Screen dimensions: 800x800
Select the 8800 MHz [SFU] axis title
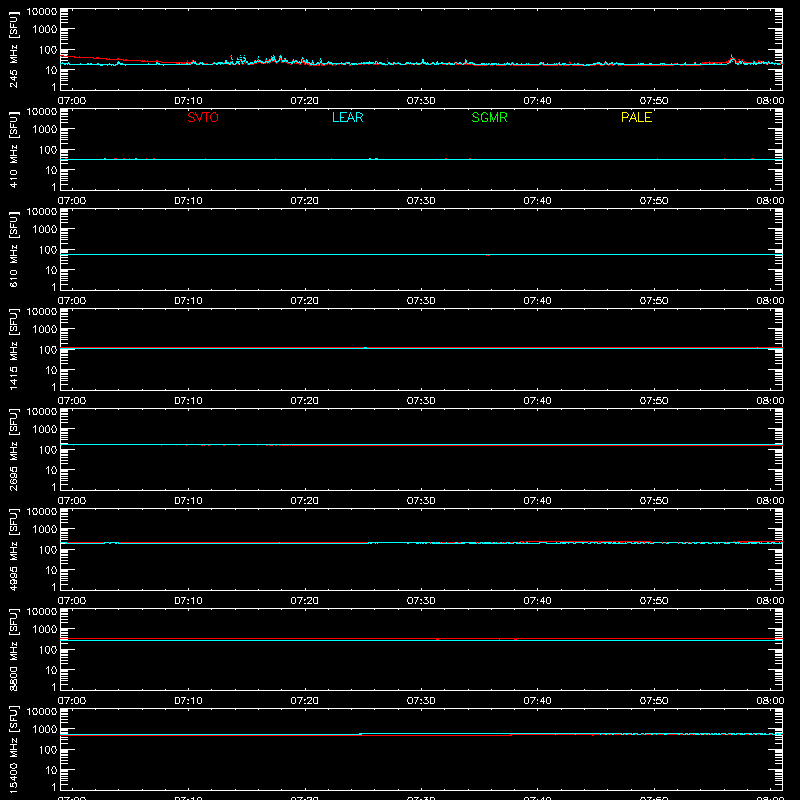pos(13,649)
